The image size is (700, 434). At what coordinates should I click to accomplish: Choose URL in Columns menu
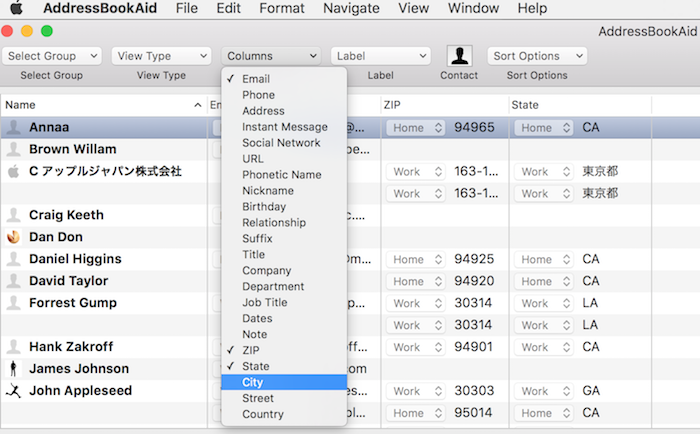point(284,159)
